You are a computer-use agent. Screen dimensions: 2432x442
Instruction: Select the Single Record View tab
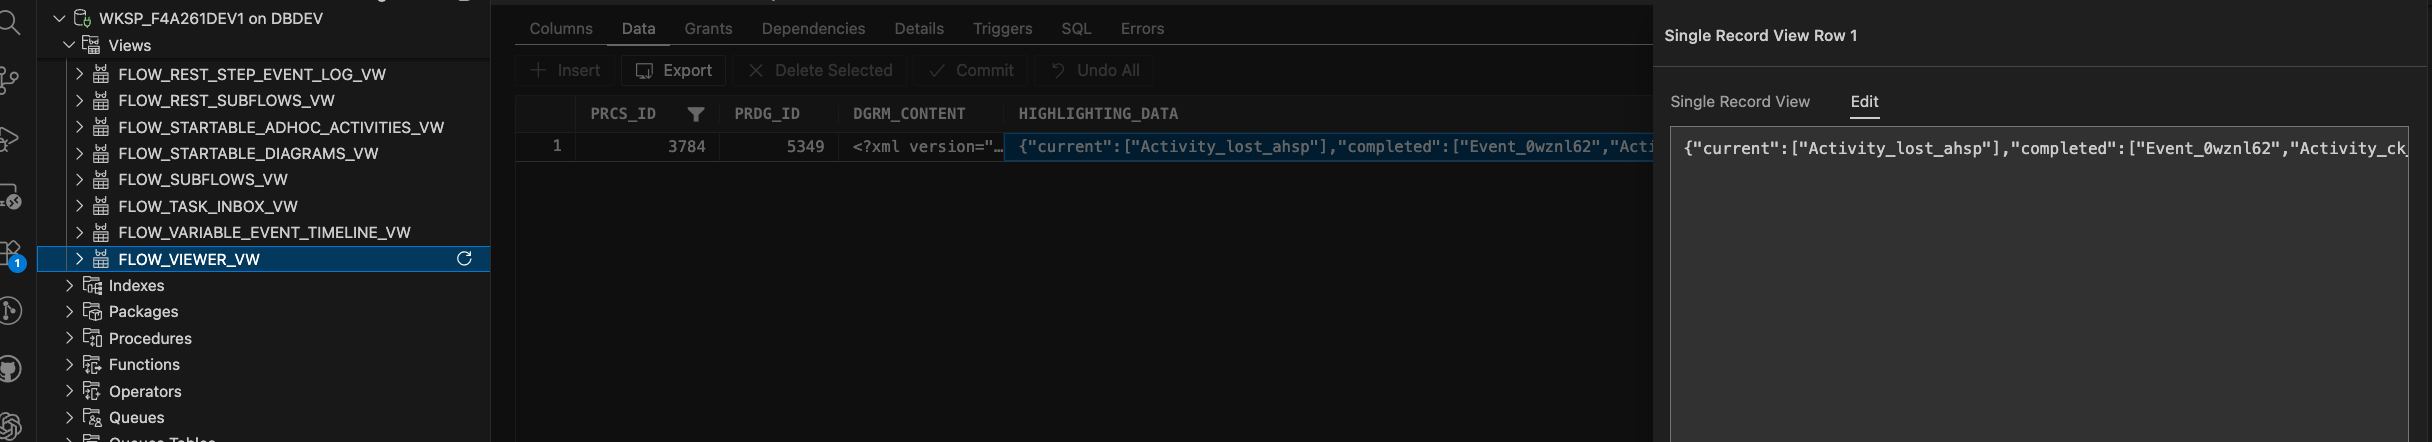[x=1739, y=101]
